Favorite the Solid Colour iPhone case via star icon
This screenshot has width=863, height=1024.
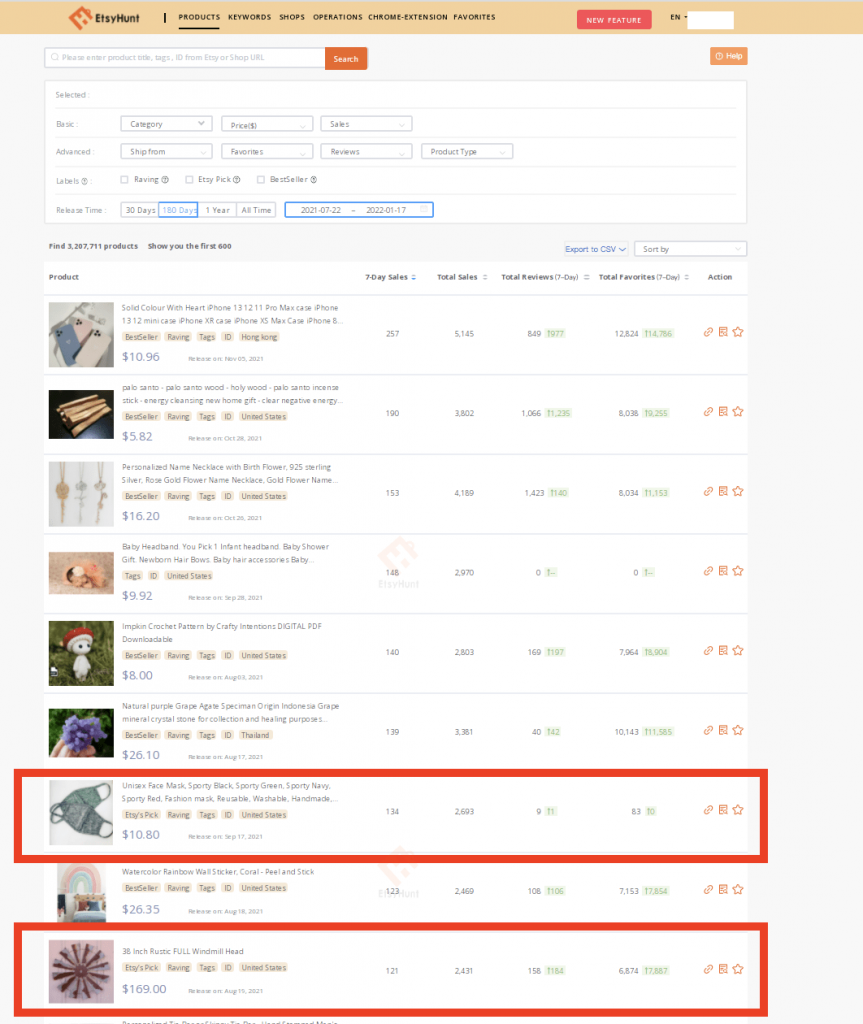(x=738, y=331)
